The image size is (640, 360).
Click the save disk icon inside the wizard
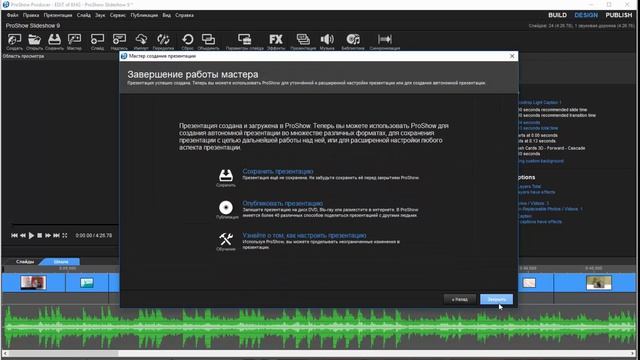[226, 176]
